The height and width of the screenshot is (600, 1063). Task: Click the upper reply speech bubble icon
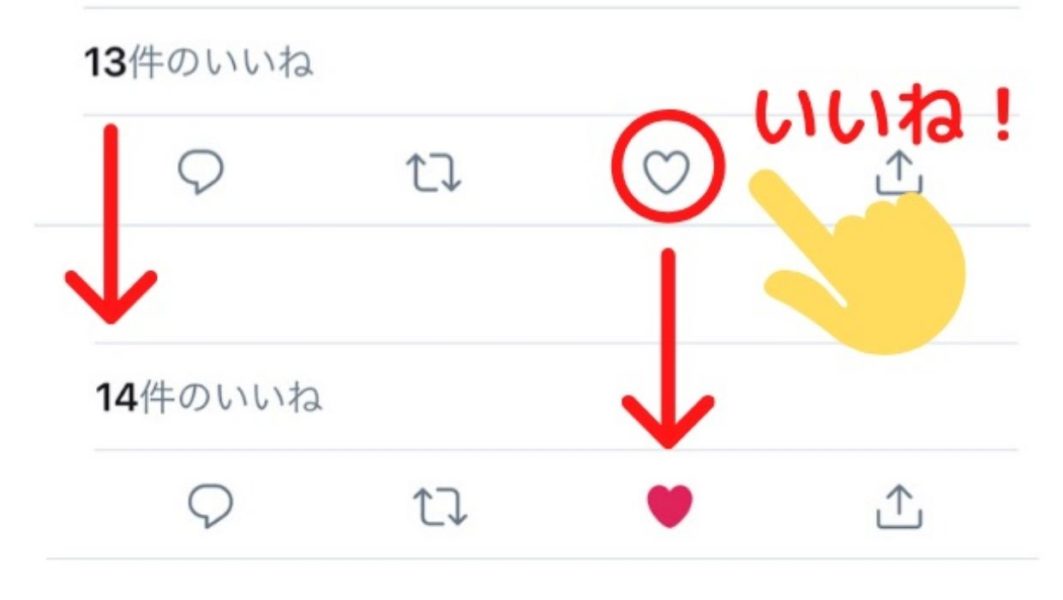tap(201, 171)
